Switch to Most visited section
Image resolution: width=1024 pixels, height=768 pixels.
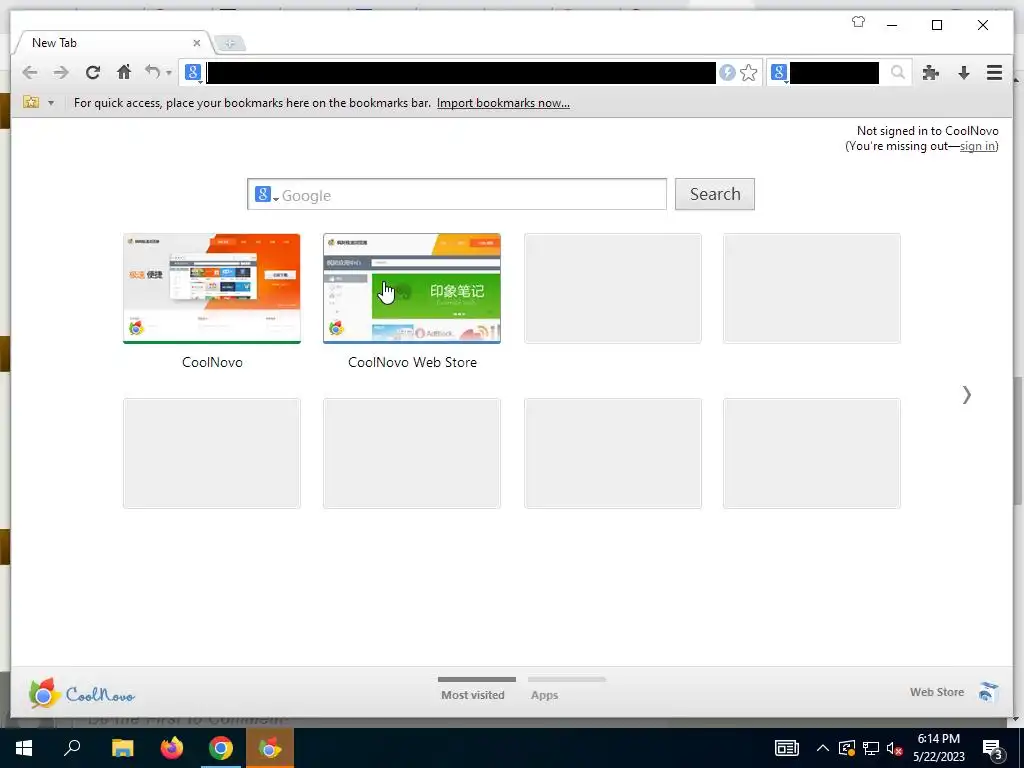[x=473, y=690]
